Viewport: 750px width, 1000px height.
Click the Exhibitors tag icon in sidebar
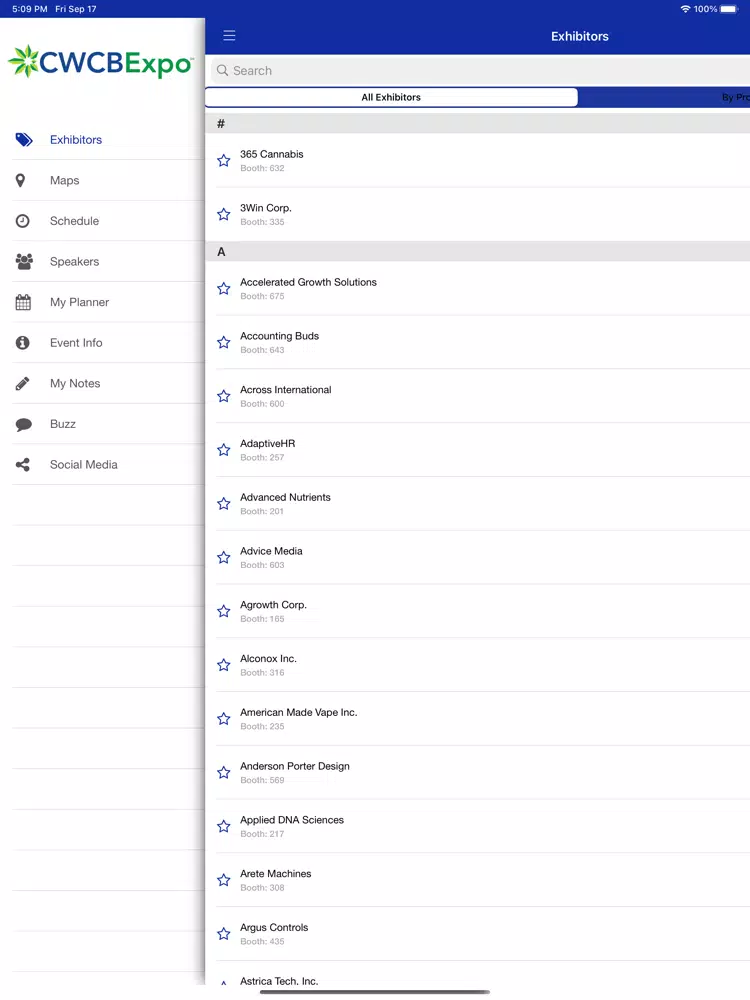24,140
